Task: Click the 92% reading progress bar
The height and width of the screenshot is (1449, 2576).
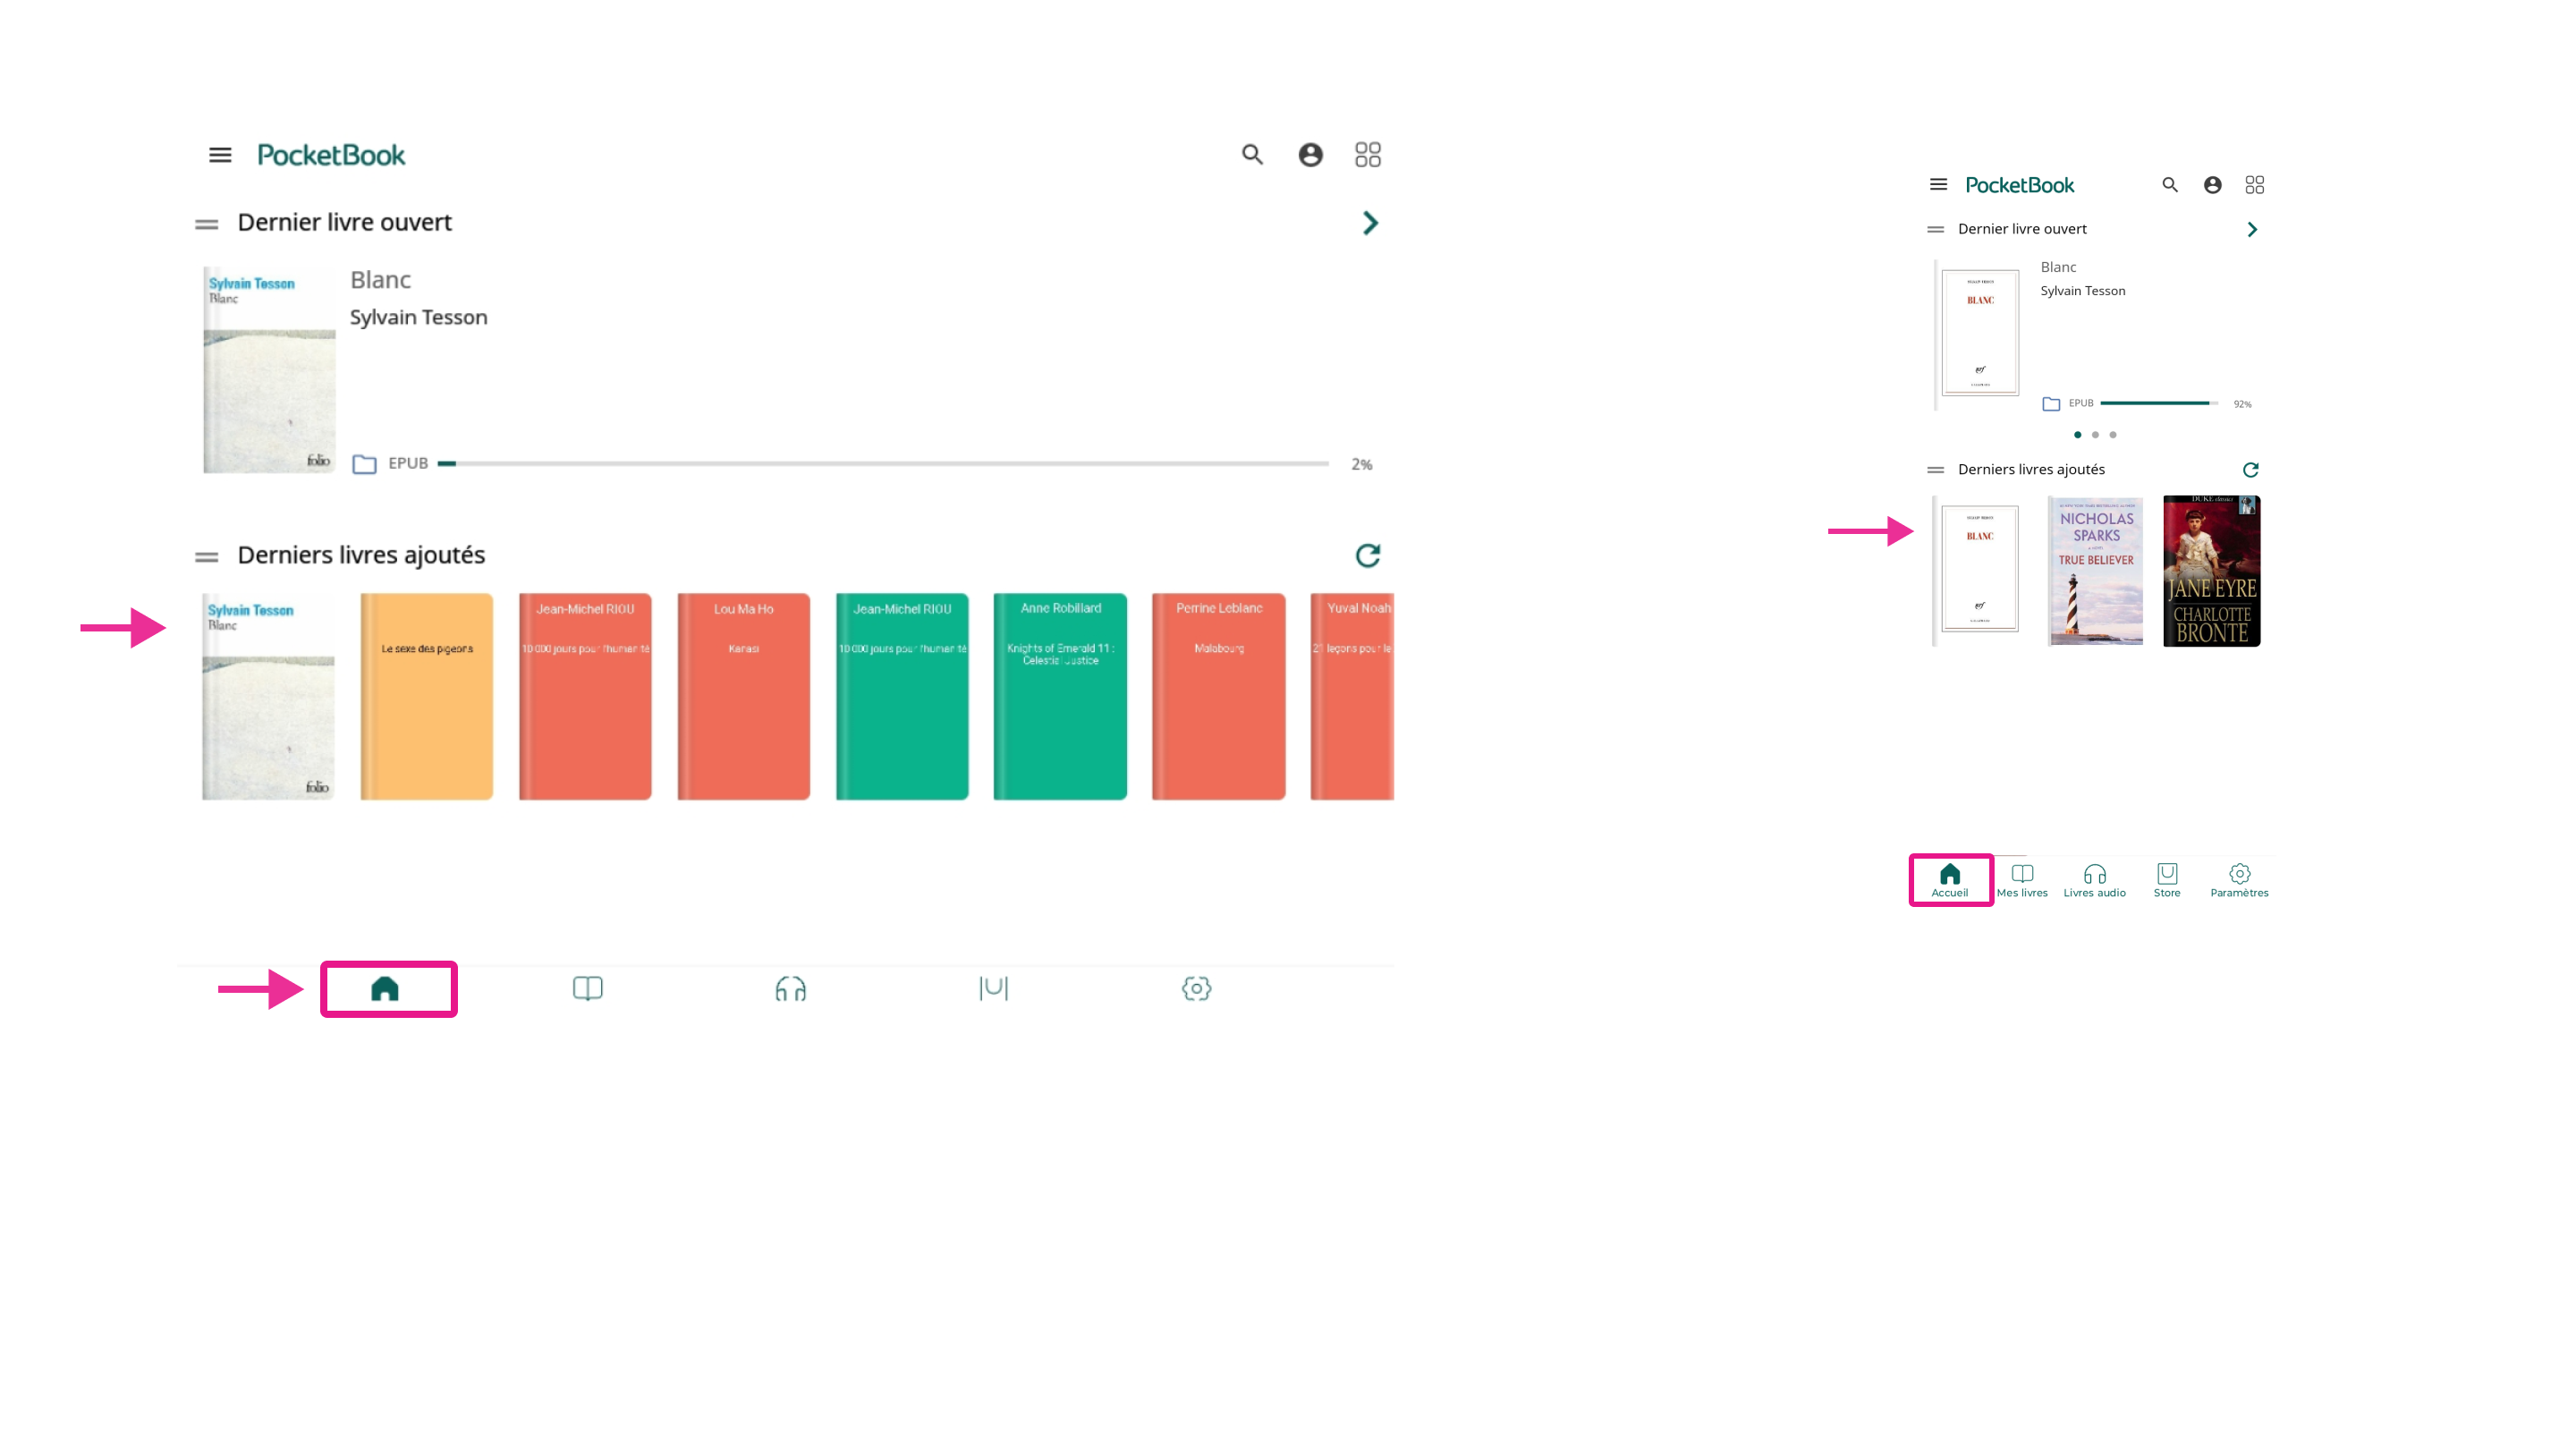Action: coord(2159,403)
